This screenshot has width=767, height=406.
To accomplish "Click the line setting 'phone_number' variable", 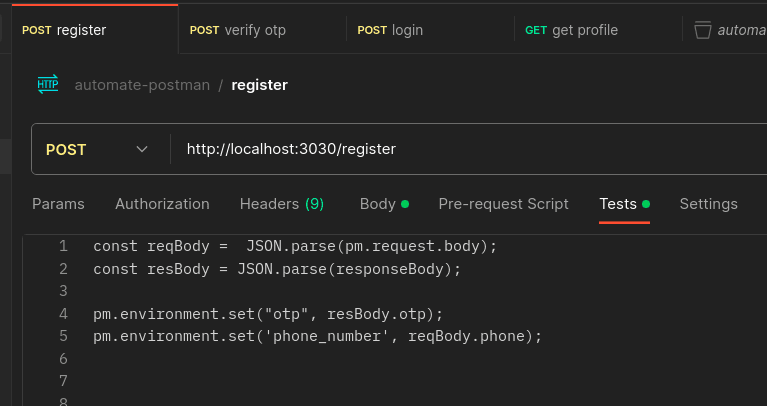I will [x=317, y=337].
